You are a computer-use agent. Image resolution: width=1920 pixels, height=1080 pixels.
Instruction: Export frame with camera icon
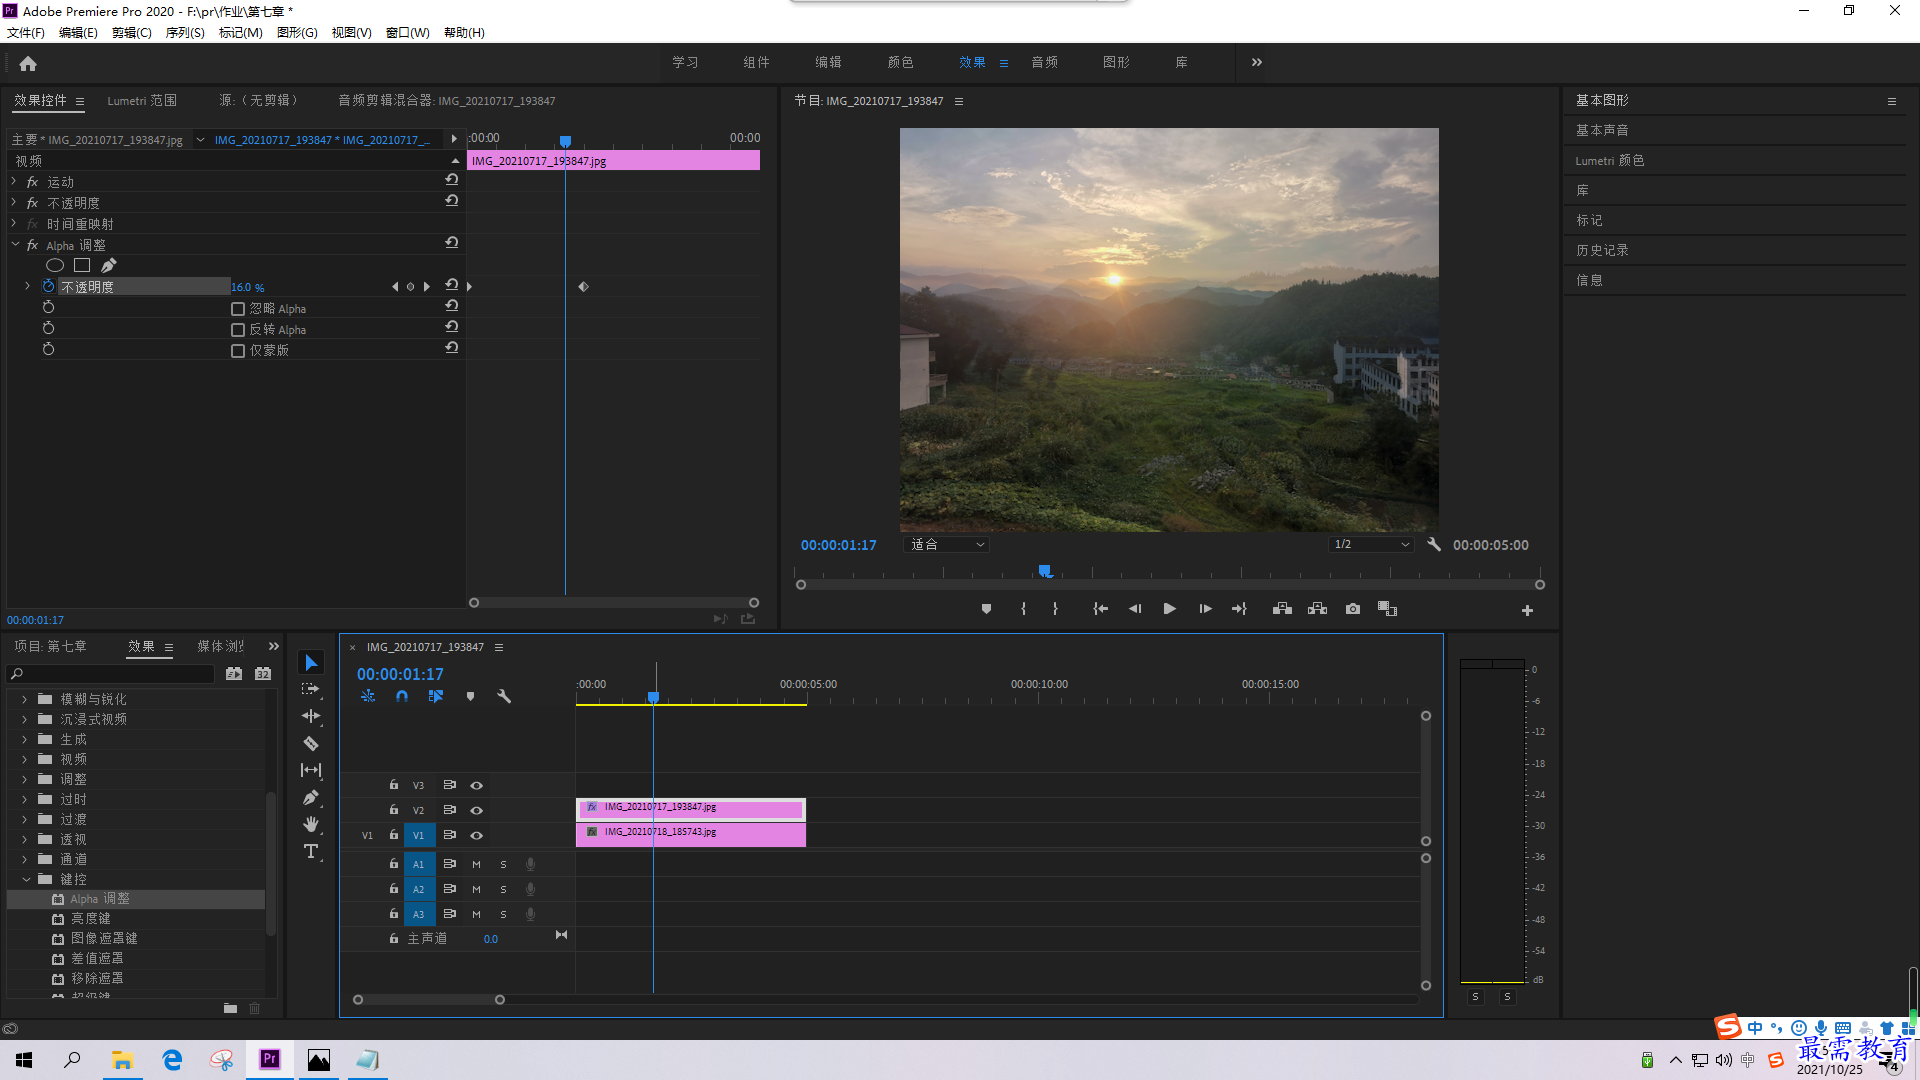(x=1353, y=609)
